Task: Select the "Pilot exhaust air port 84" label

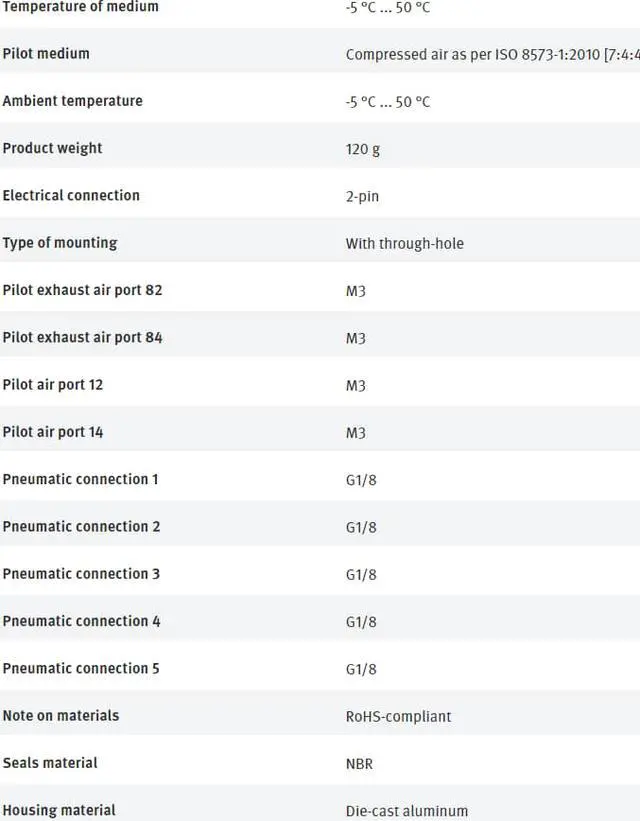Action: pos(82,337)
